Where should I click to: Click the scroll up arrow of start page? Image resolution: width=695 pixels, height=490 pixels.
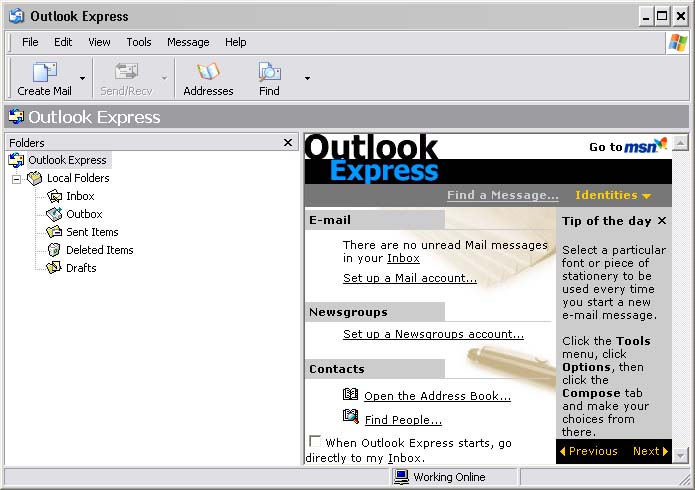680,143
